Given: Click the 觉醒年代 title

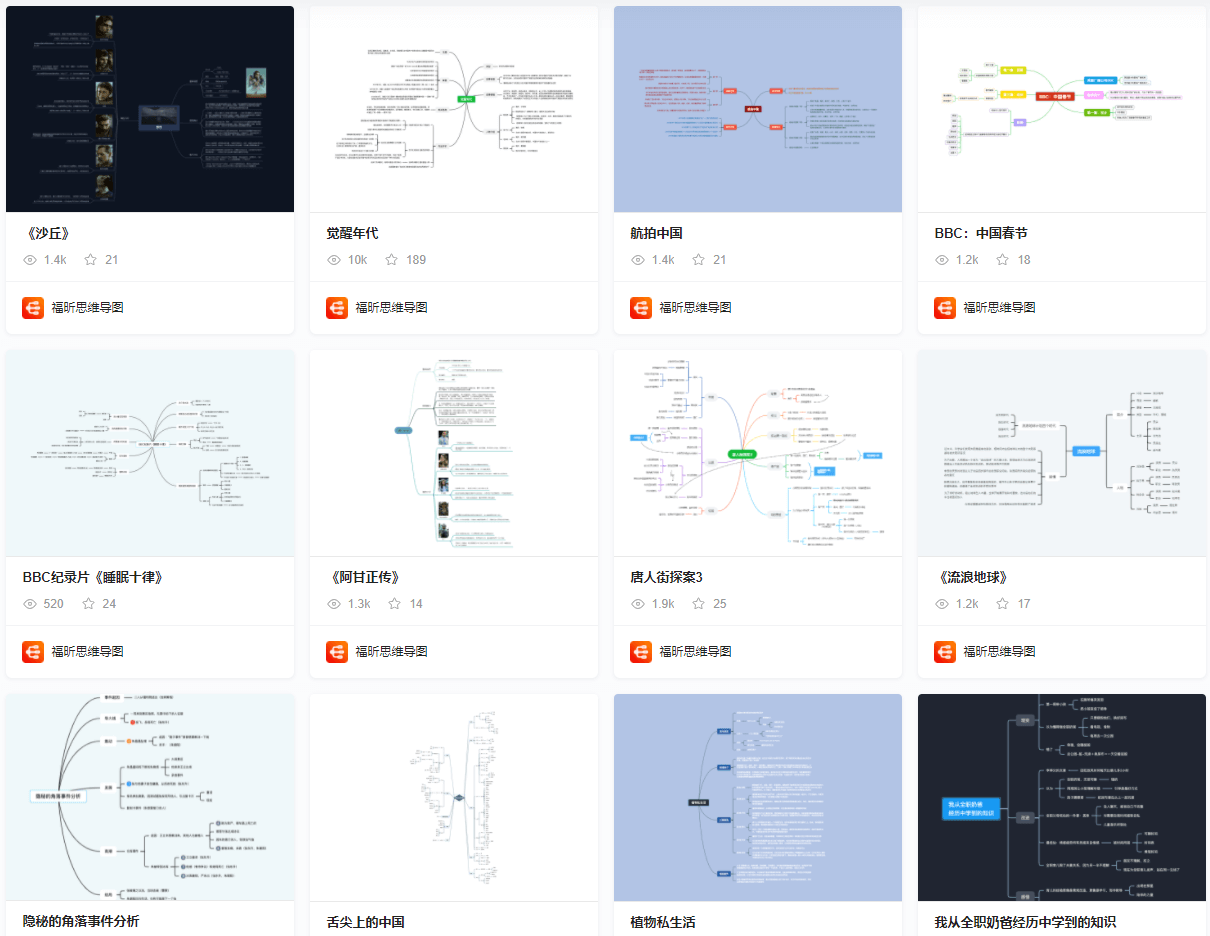Looking at the screenshot, I should [x=352, y=233].
